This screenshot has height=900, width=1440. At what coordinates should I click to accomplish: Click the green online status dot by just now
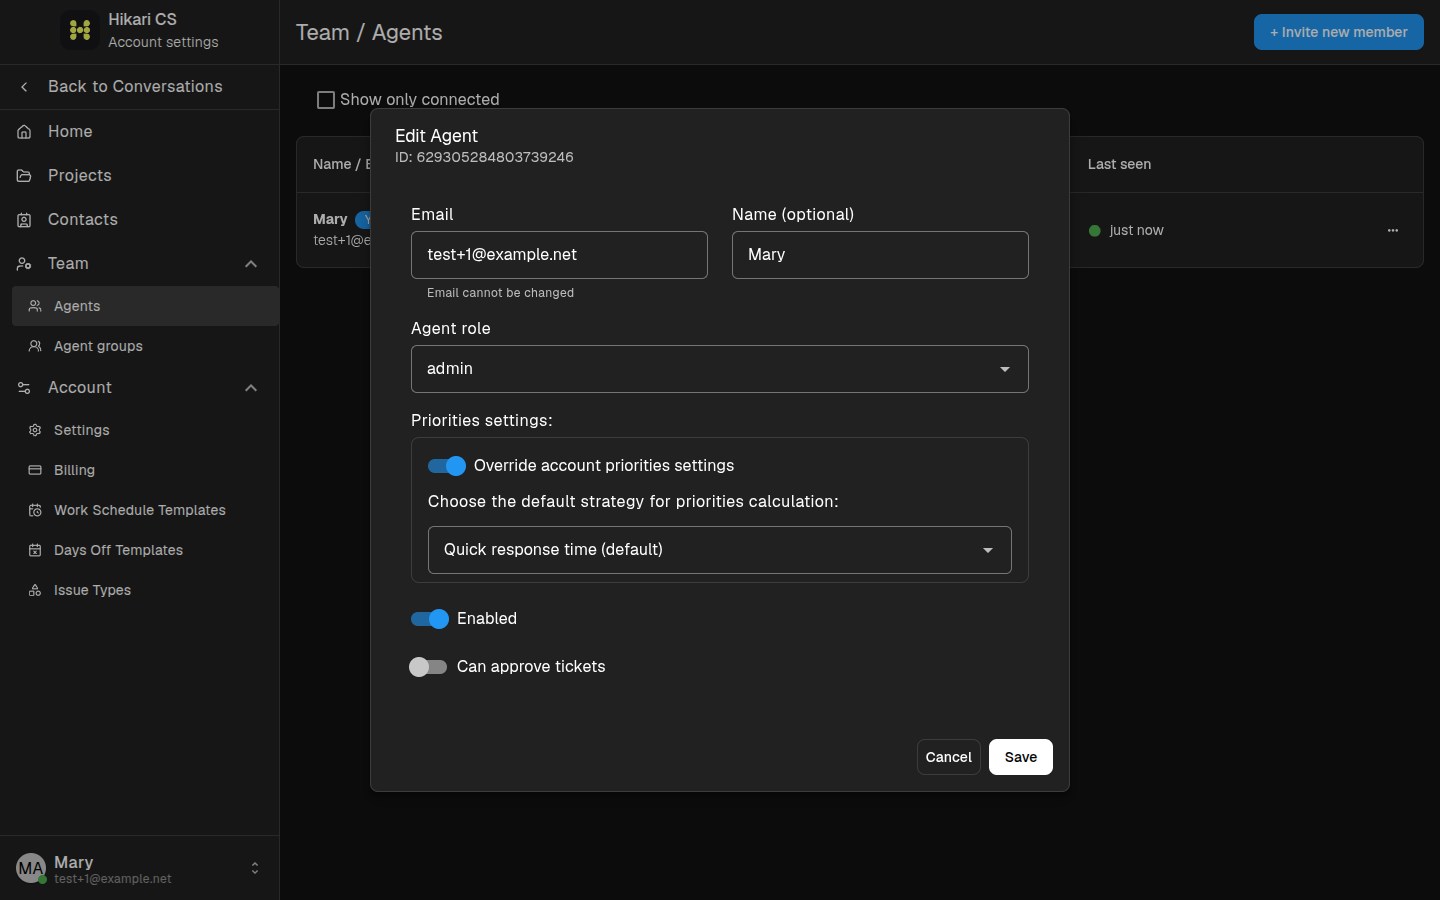point(1095,231)
